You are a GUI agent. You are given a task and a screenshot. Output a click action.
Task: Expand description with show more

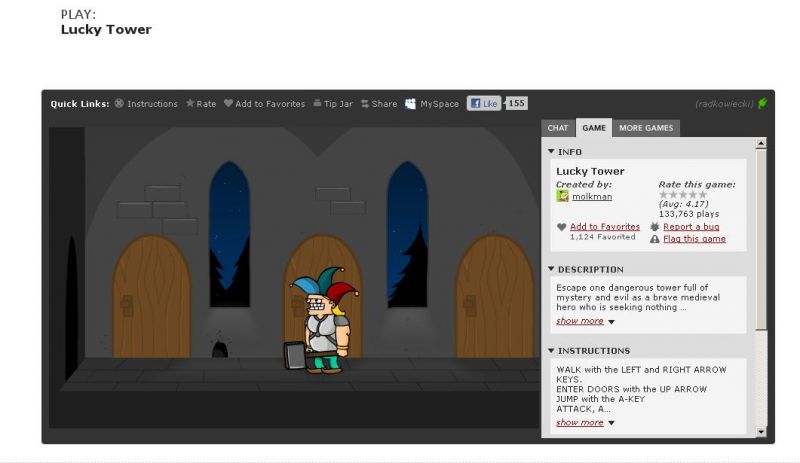click(x=580, y=321)
